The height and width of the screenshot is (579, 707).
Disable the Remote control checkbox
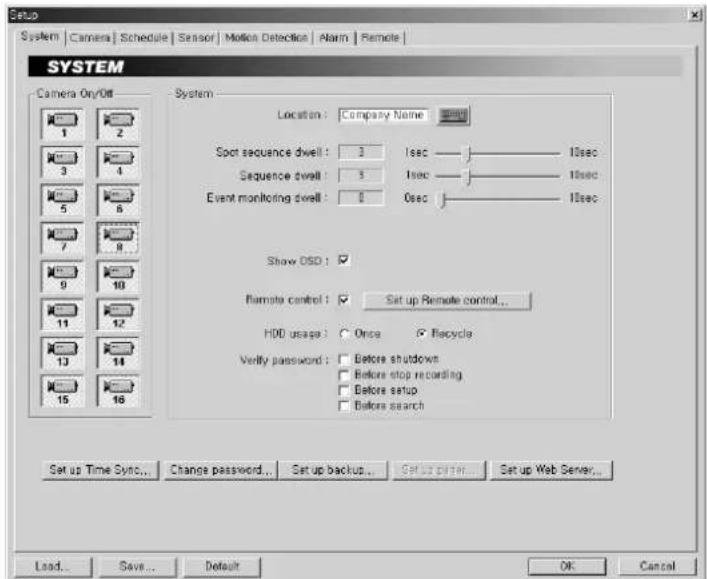[344, 300]
